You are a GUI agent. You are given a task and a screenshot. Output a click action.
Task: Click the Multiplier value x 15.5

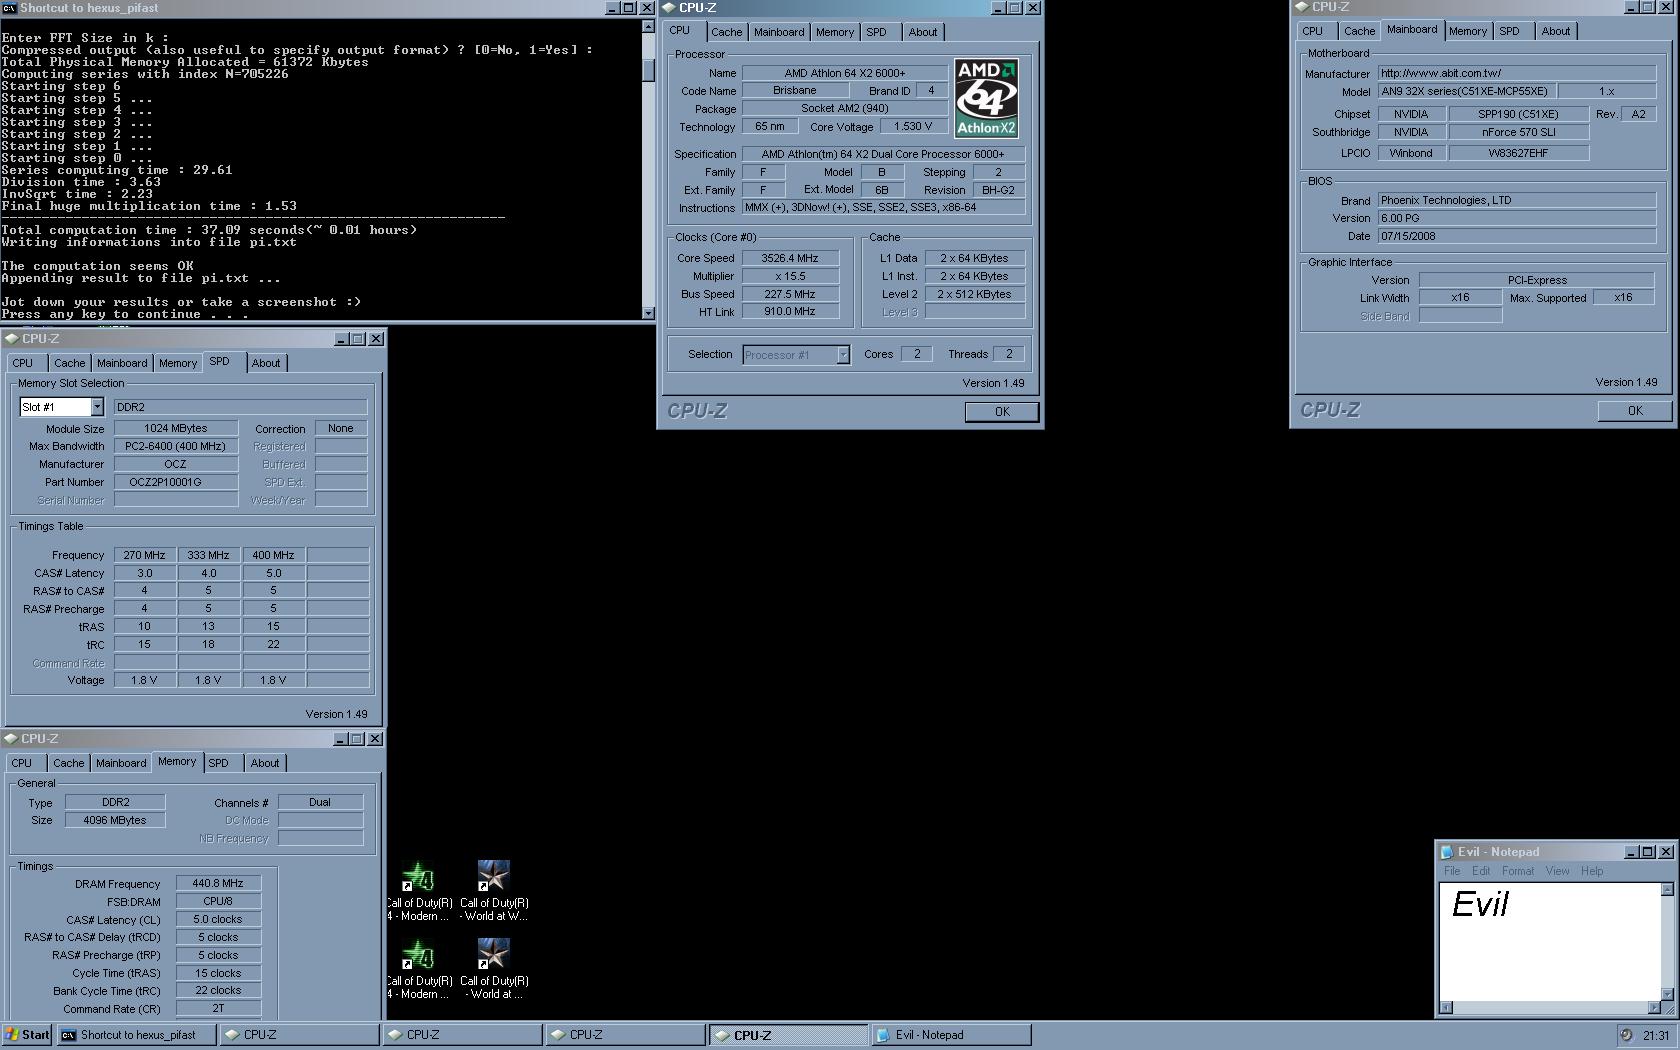tap(790, 276)
